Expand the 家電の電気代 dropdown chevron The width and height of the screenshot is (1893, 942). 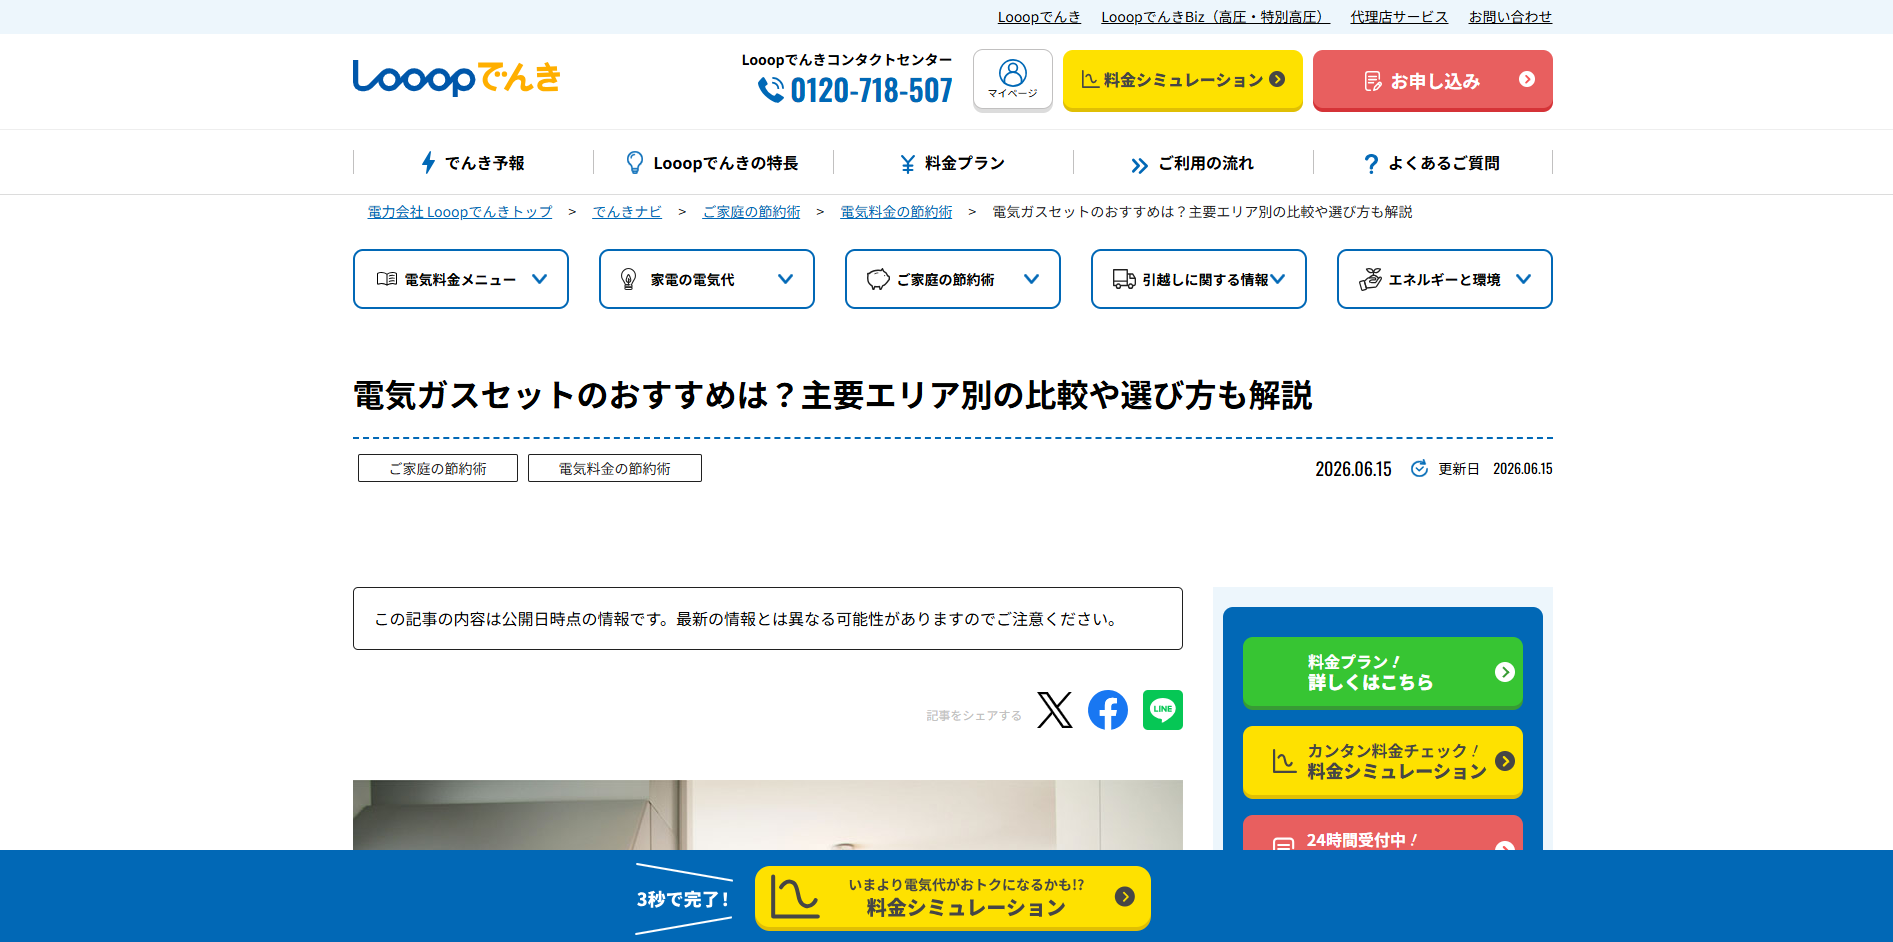[786, 279]
